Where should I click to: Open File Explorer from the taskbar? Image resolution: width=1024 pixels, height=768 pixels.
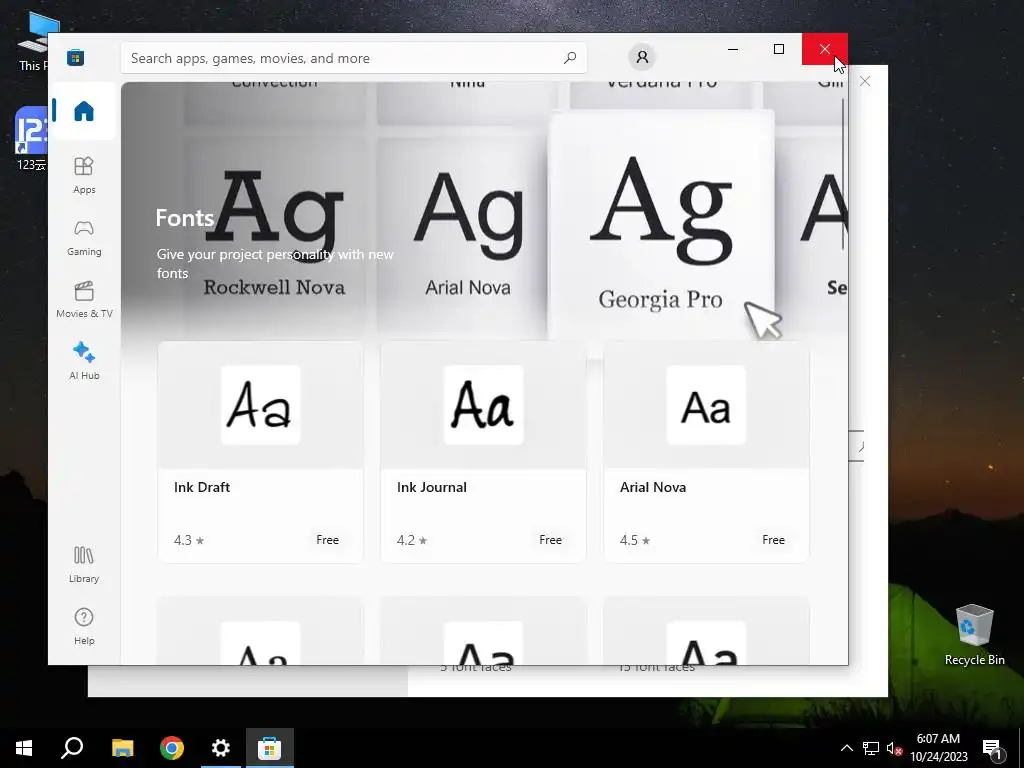(122, 748)
